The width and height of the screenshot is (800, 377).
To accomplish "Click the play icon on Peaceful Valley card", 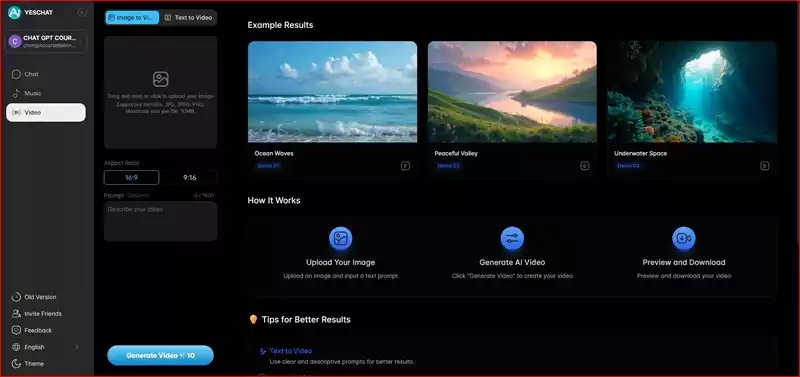I will coord(585,166).
